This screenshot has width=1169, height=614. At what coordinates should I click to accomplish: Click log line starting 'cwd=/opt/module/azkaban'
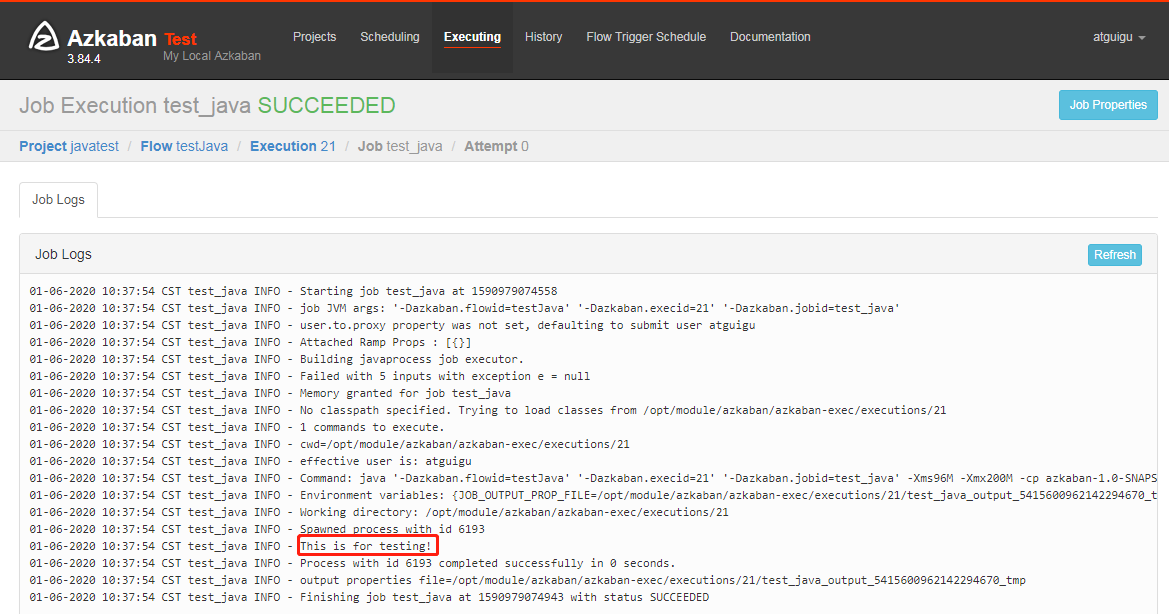tap(330, 445)
